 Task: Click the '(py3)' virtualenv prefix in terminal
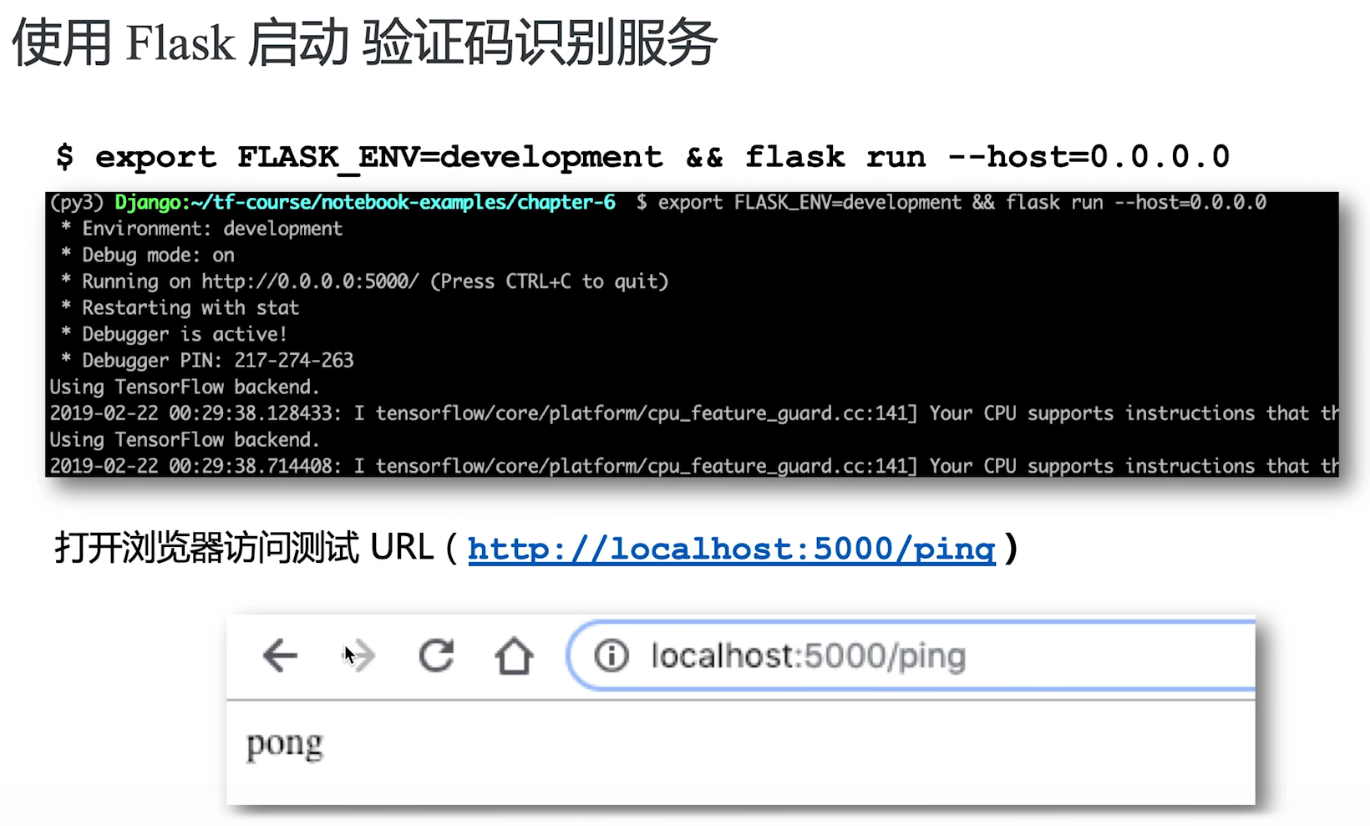(x=78, y=203)
